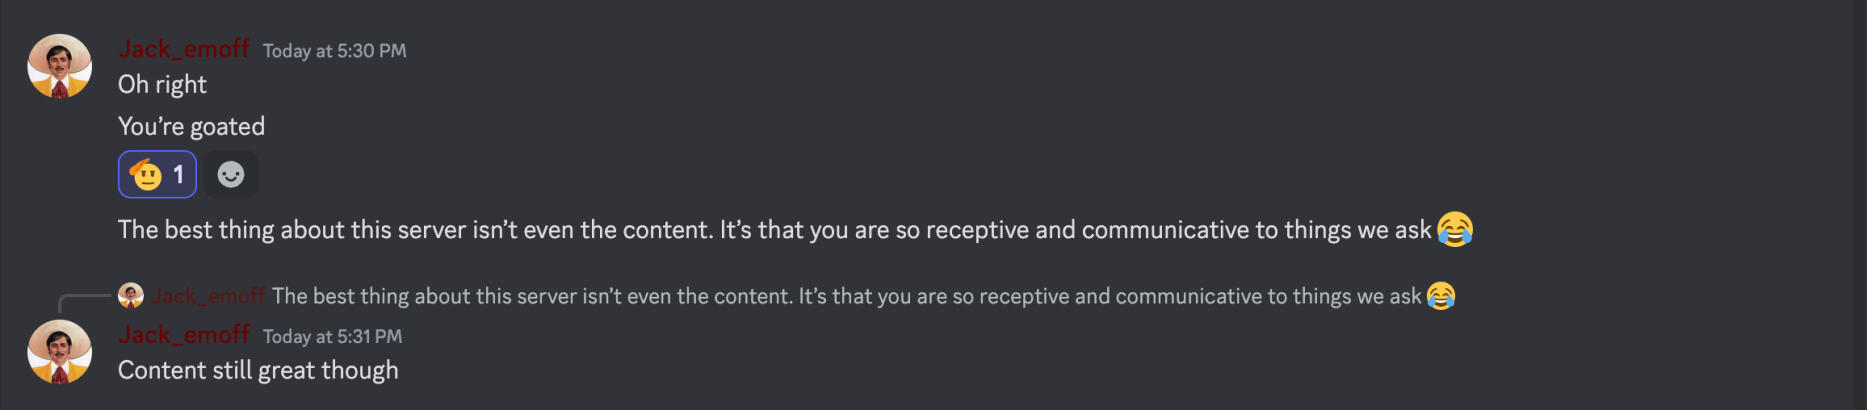Click the "Today at 5:30 PM" timestamp
The height and width of the screenshot is (410, 1867).
(x=334, y=51)
